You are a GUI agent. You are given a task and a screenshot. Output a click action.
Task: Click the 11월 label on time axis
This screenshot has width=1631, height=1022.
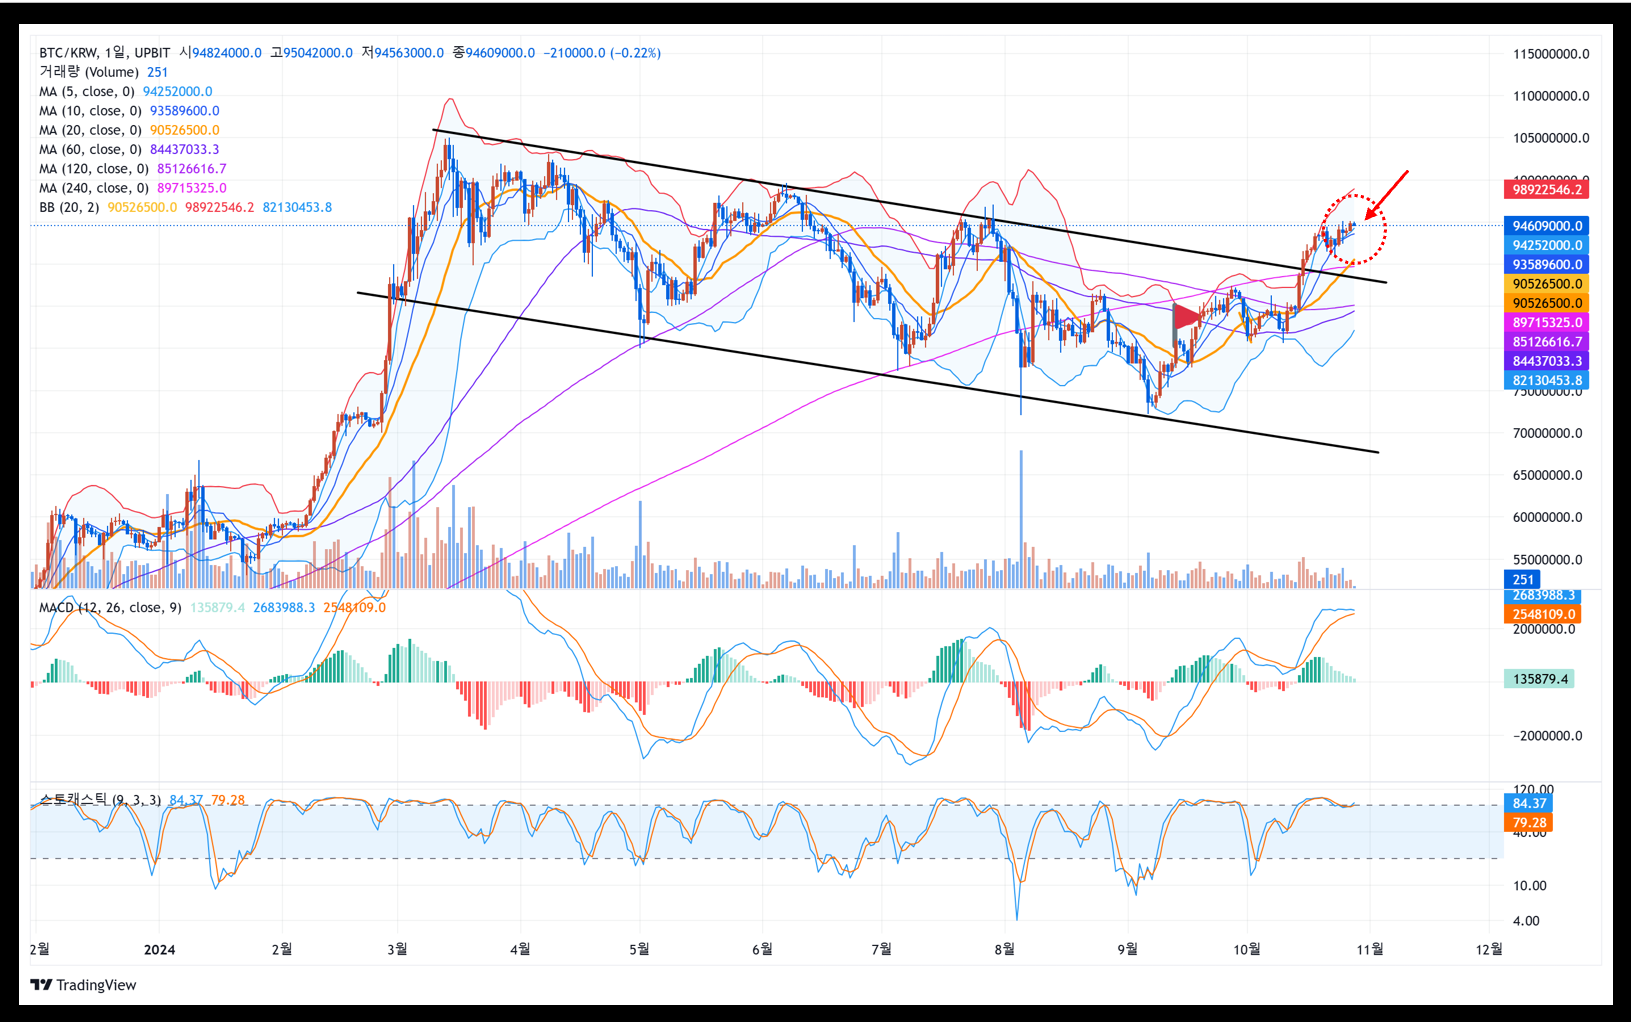click(x=1370, y=949)
